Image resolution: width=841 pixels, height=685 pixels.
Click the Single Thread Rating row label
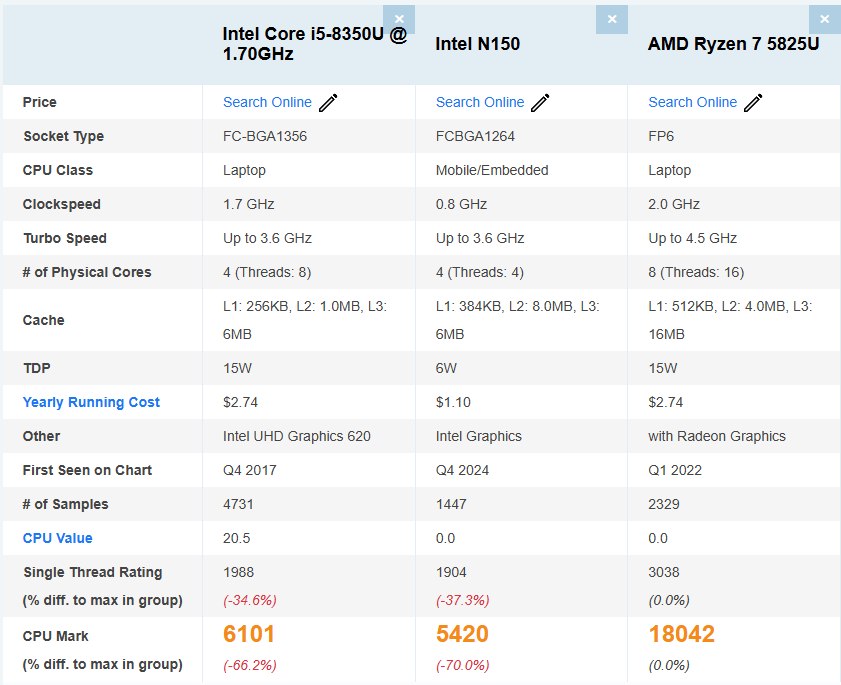[x=92, y=572]
